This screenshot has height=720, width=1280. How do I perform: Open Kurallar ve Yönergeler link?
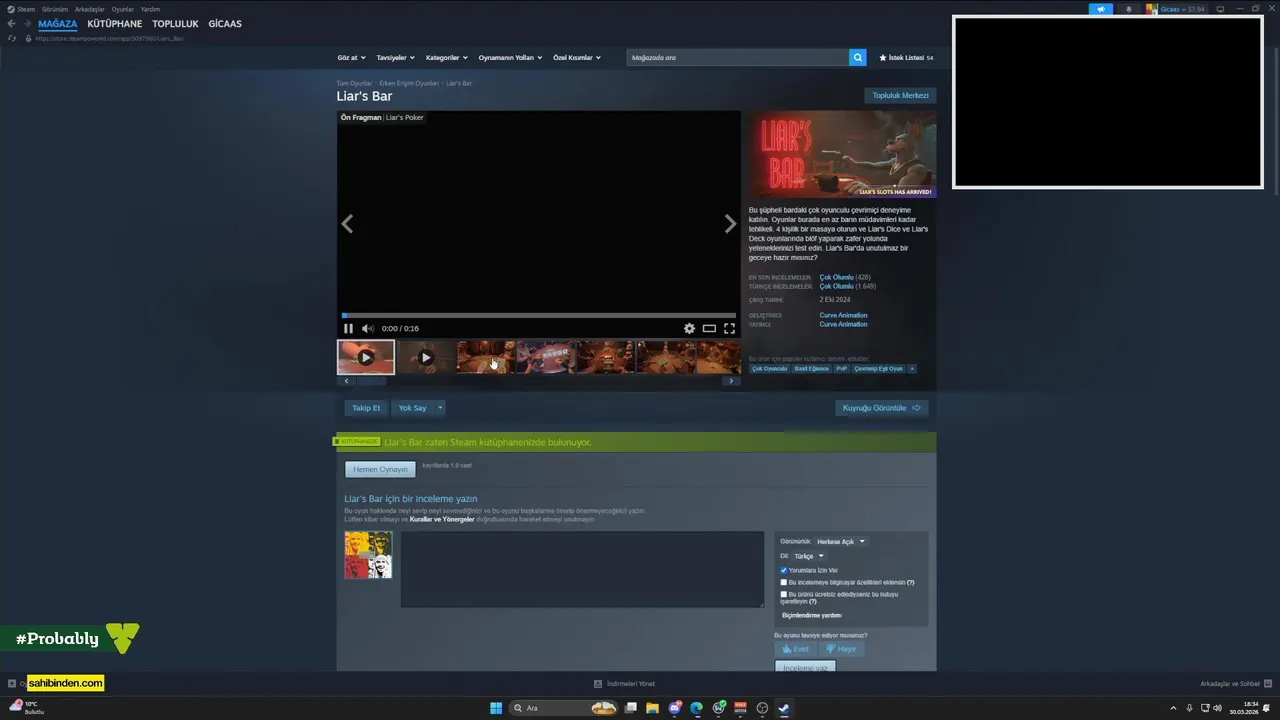click(442, 519)
